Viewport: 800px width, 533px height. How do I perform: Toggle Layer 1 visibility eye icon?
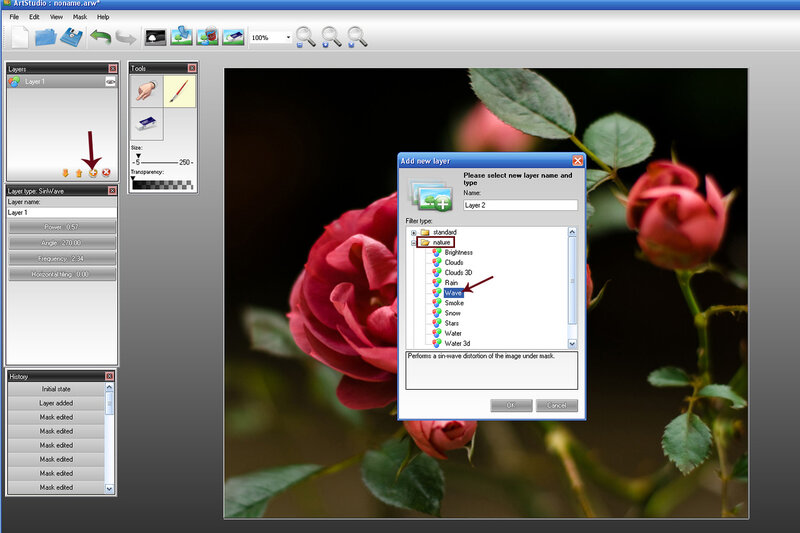coord(110,82)
